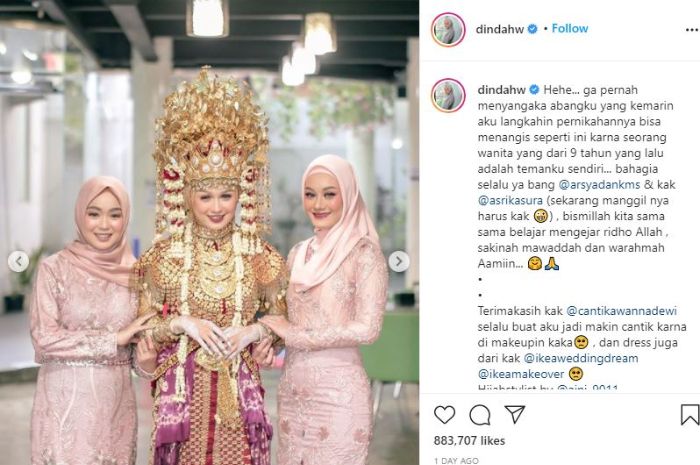
Task: Open the @ikeaweddingdream mention
Action: click(581, 358)
